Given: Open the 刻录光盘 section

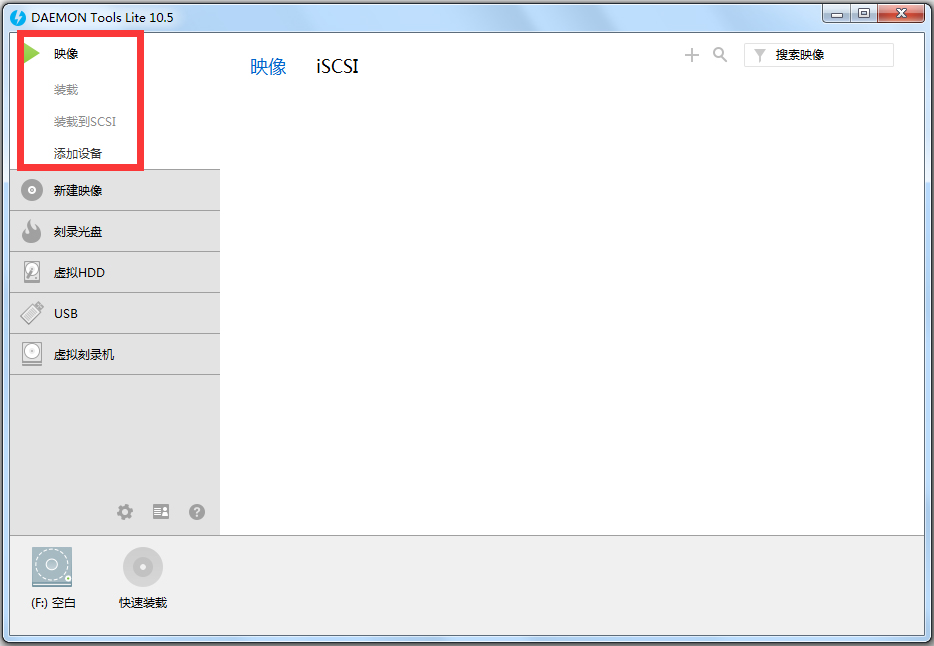Looking at the screenshot, I should pos(115,232).
